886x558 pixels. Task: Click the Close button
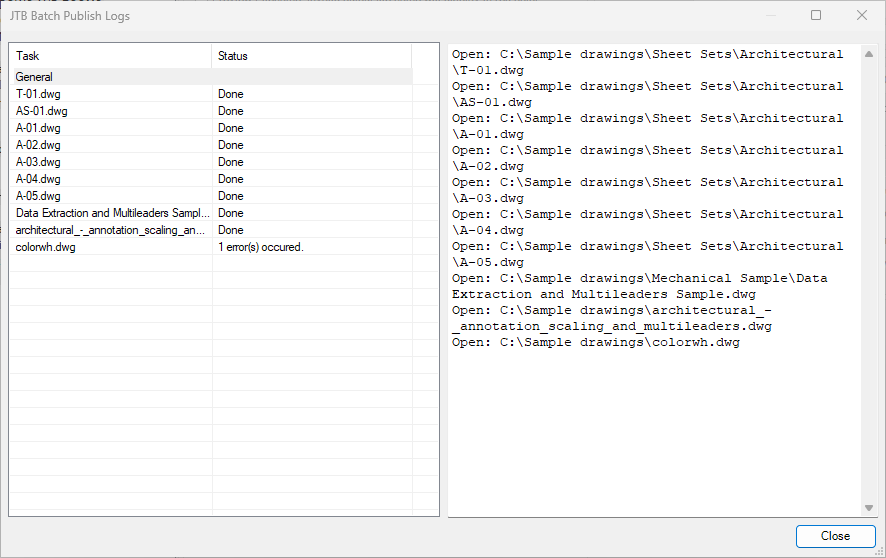click(x=835, y=536)
